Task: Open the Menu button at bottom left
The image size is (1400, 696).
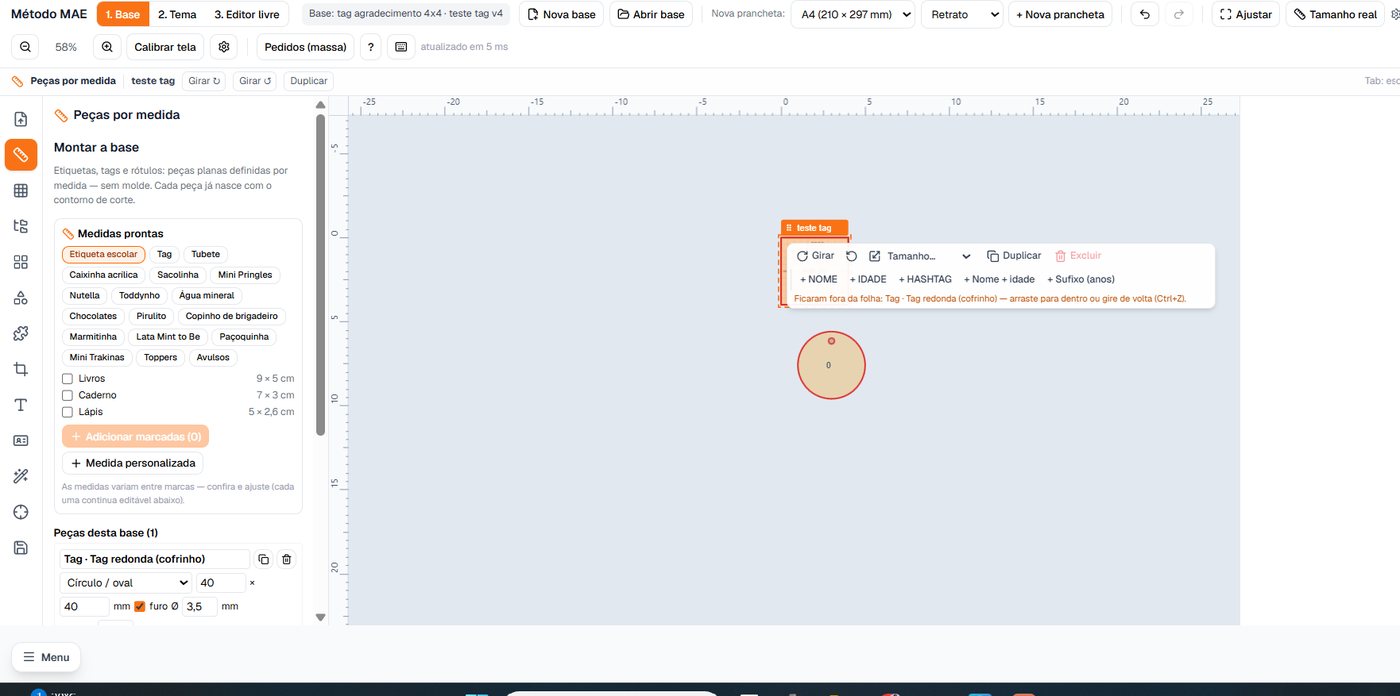Action: point(46,657)
